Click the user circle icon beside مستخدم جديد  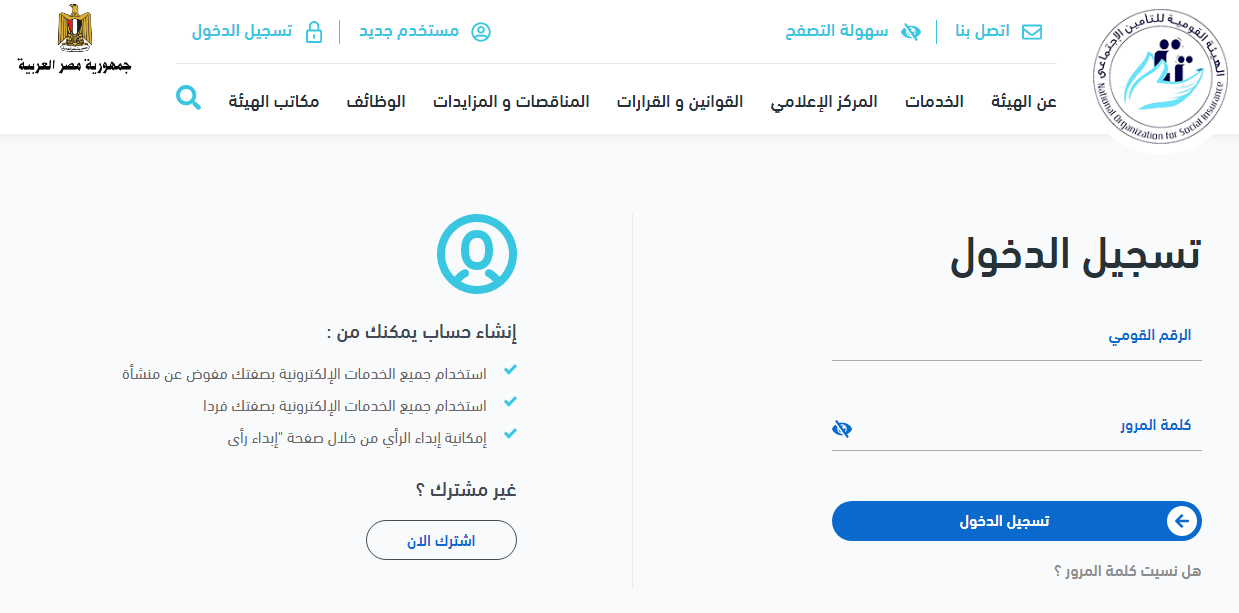click(x=481, y=32)
